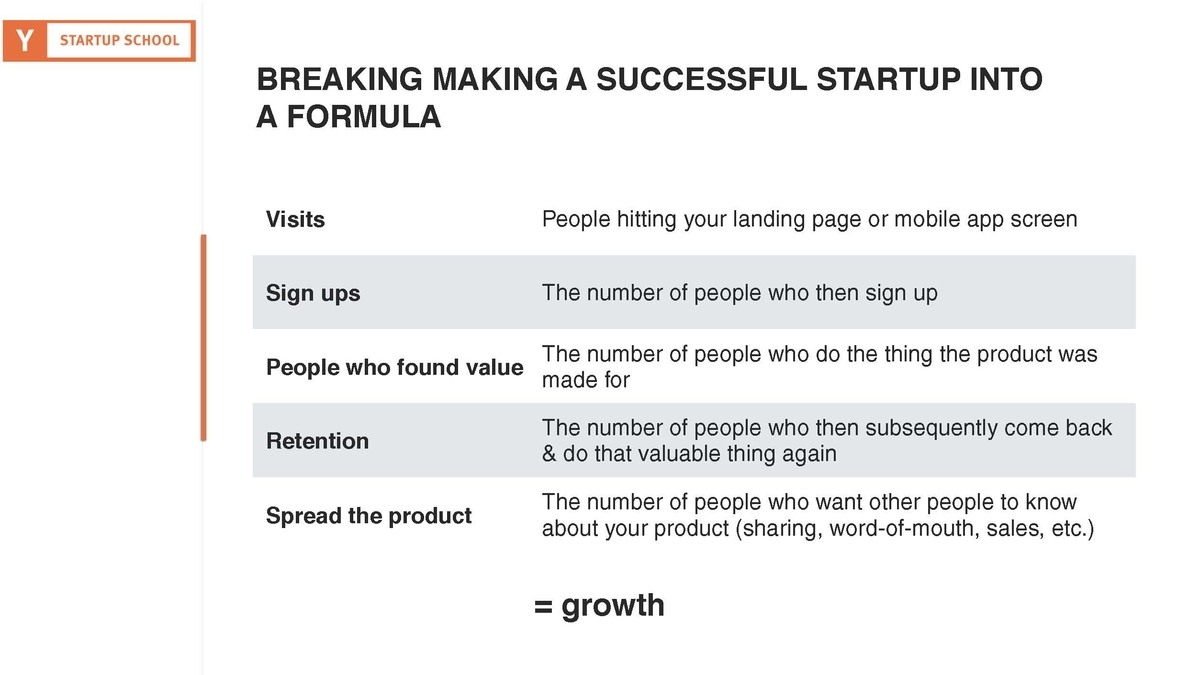This screenshot has width=1200, height=675.
Task: Click the description 'subsequently come back'
Action: click(827, 441)
